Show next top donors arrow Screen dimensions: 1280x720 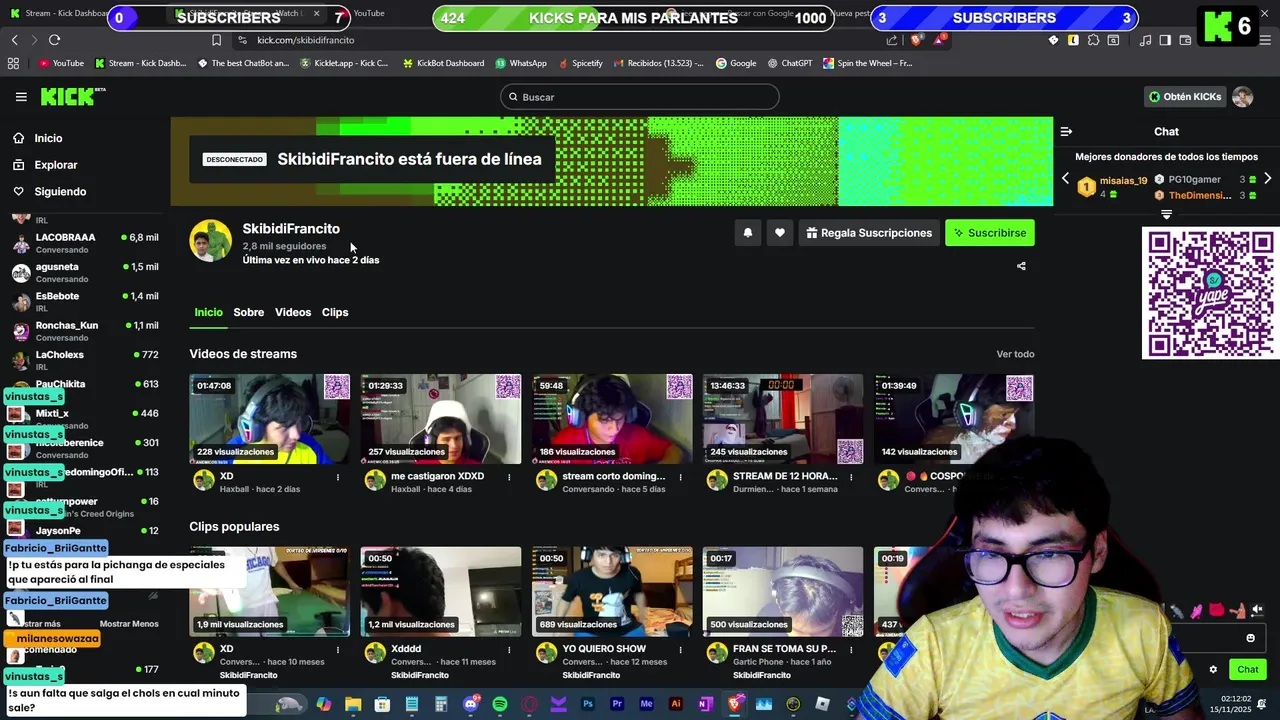(x=1267, y=178)
